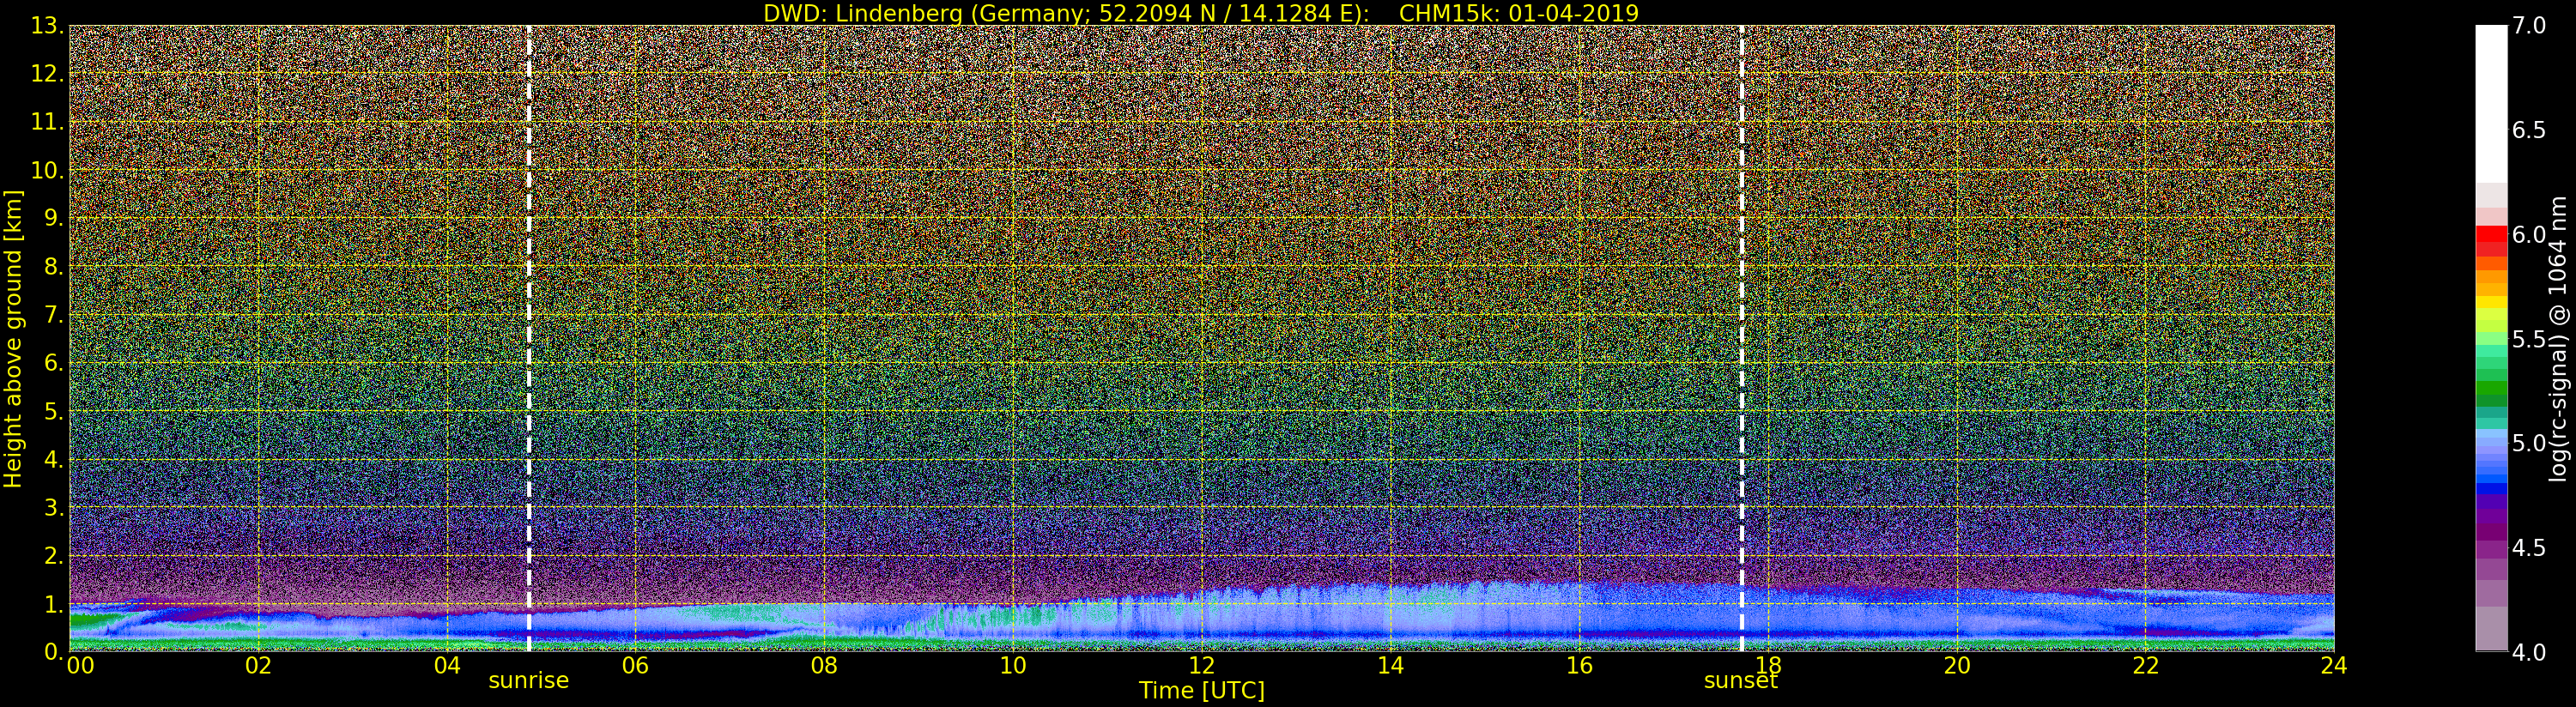Screen dimensions: 2576x707
Task: Click the "8." height axis tick label
Action: pyautogui.click(x=53, y=267)
